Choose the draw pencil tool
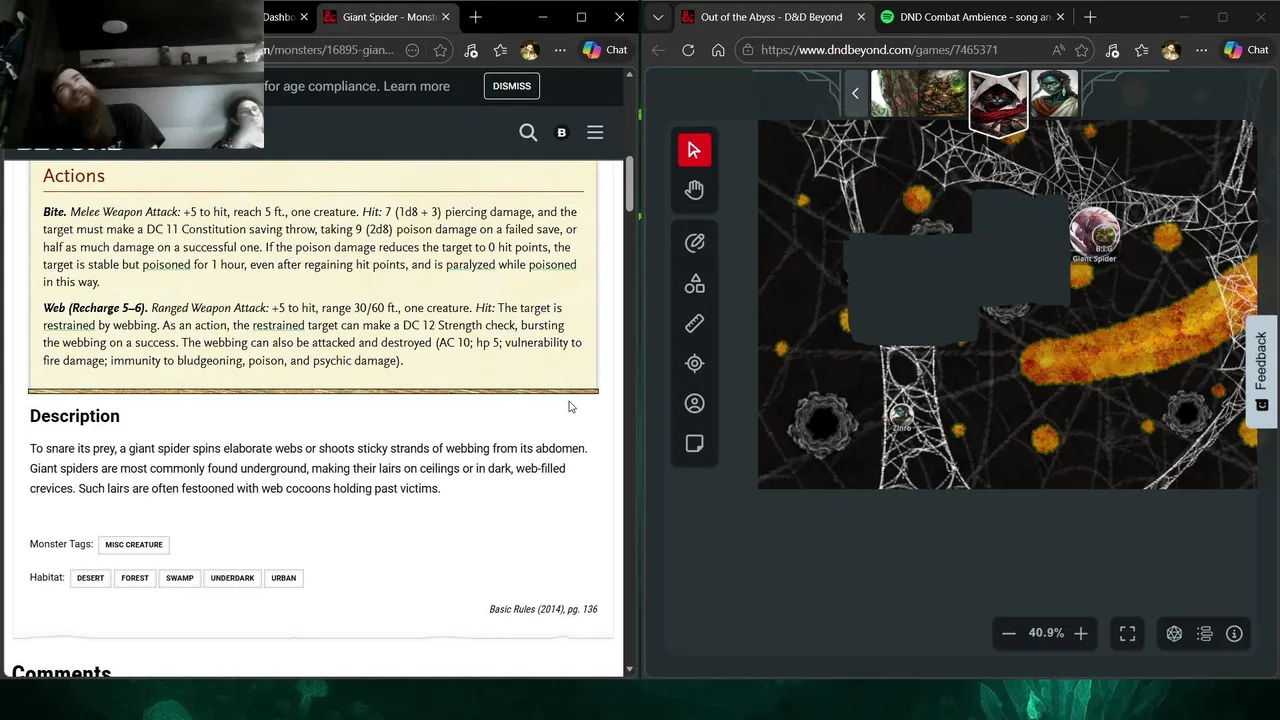Image resolution: width=1280 pixels, height=720 pixels. coord(694,243)
